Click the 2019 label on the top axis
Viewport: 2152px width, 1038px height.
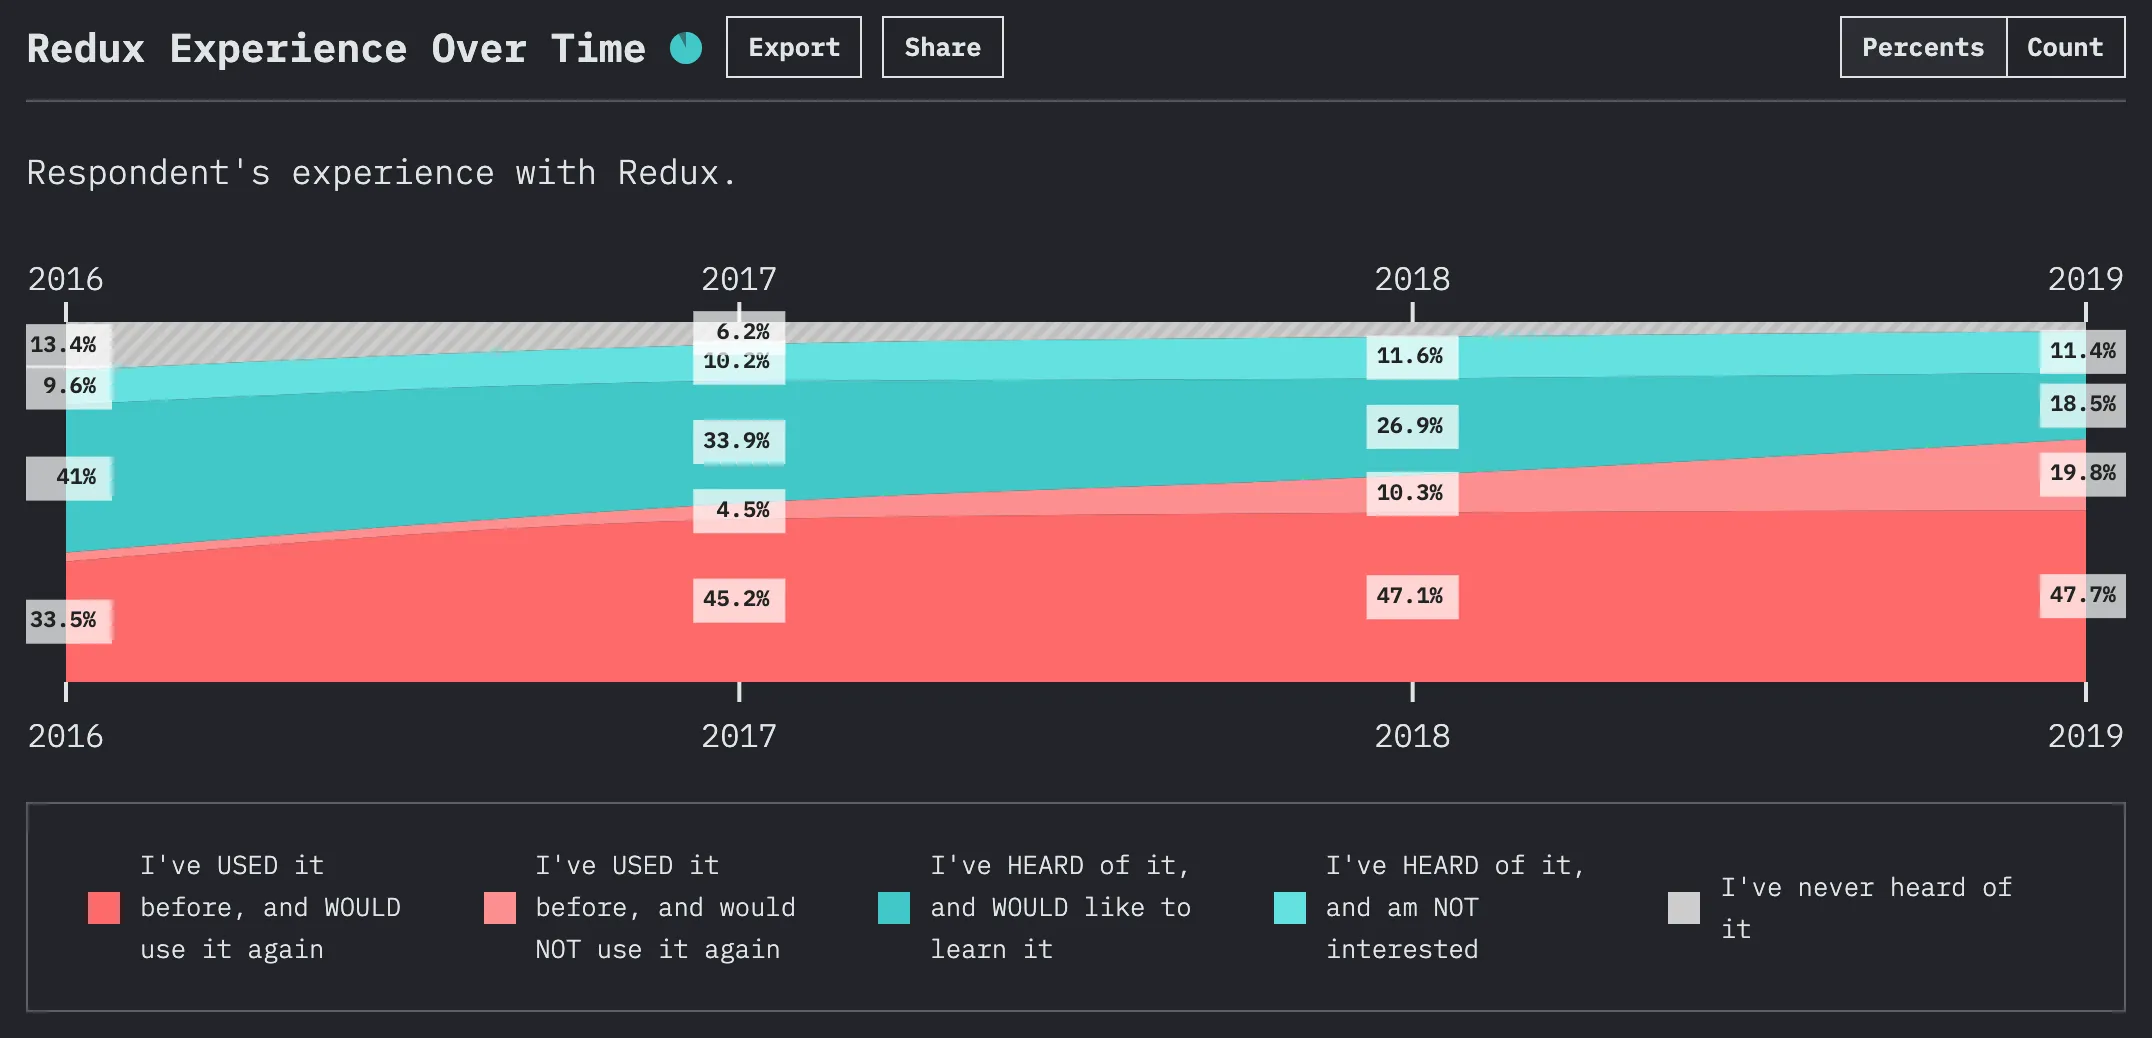[x=2085, y=279]
